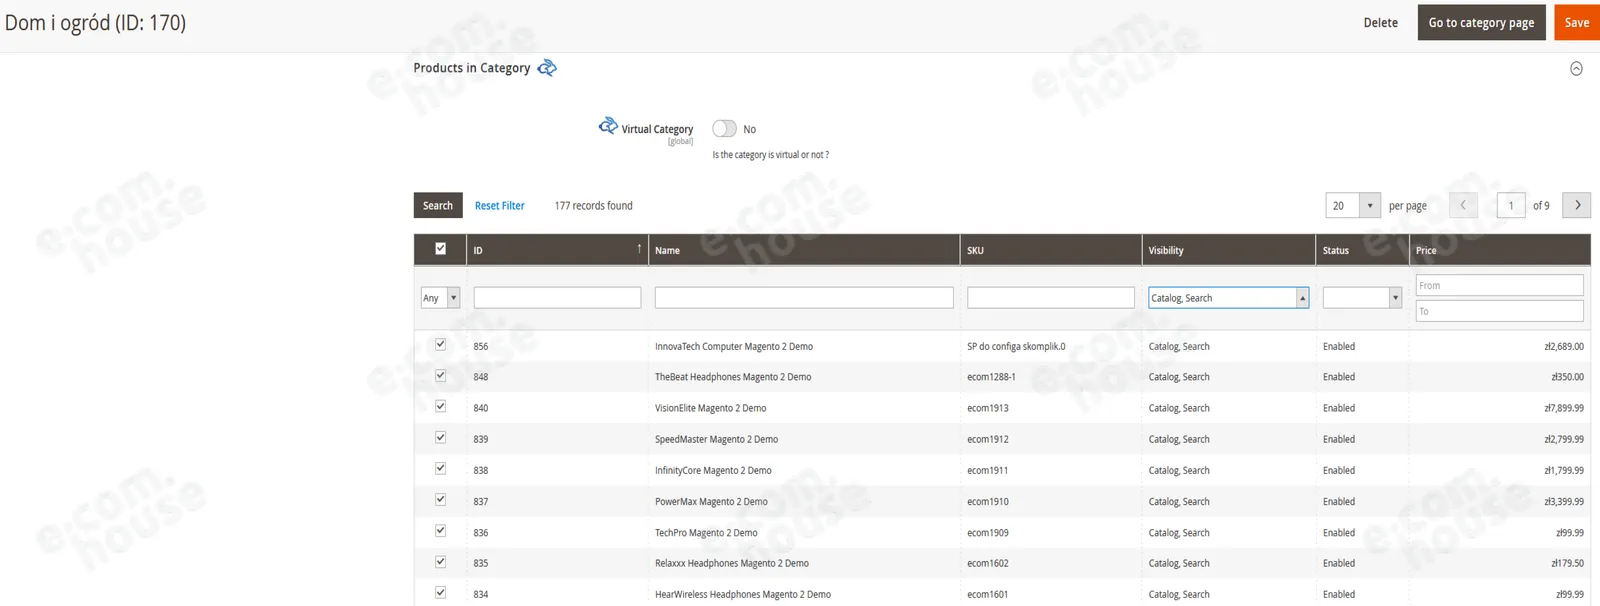Click TechPro Magento 2 Demo name
1600x606 pixels.
point(706,532)
